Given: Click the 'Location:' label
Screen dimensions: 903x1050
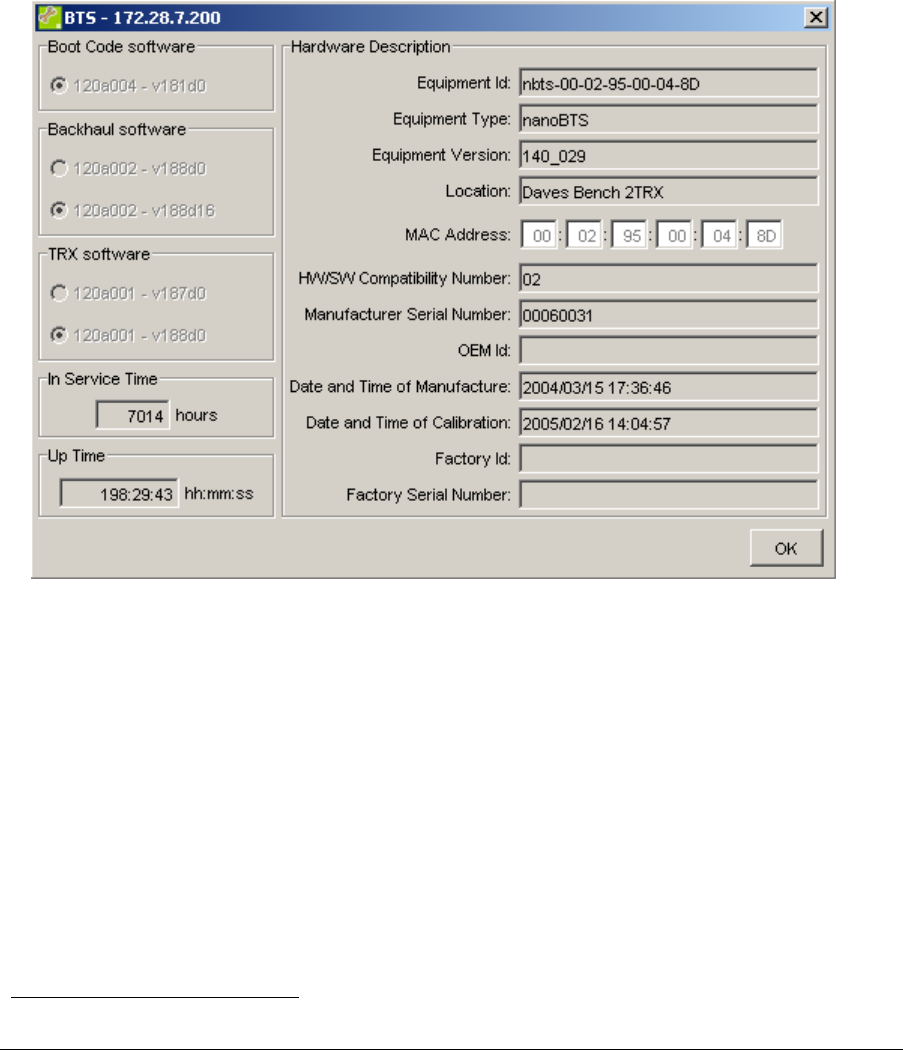Looking at the screenshot, I should coord(478,192).
